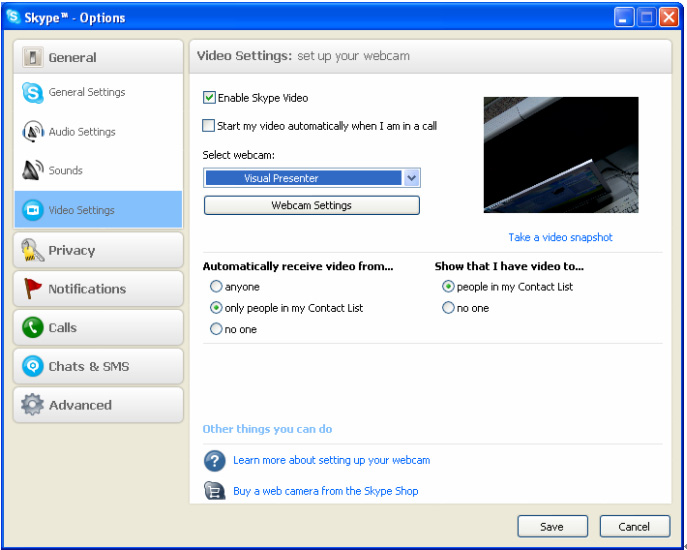Close the Skype Options window
The height and width of the screenshot is (550, 687).
669,18
